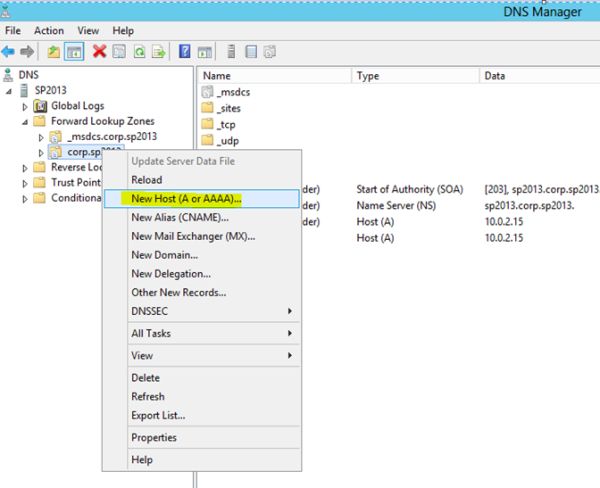Collapse the SP2013 server node
The width and height of the screenshot is (600, 488).
click(9, 91)
